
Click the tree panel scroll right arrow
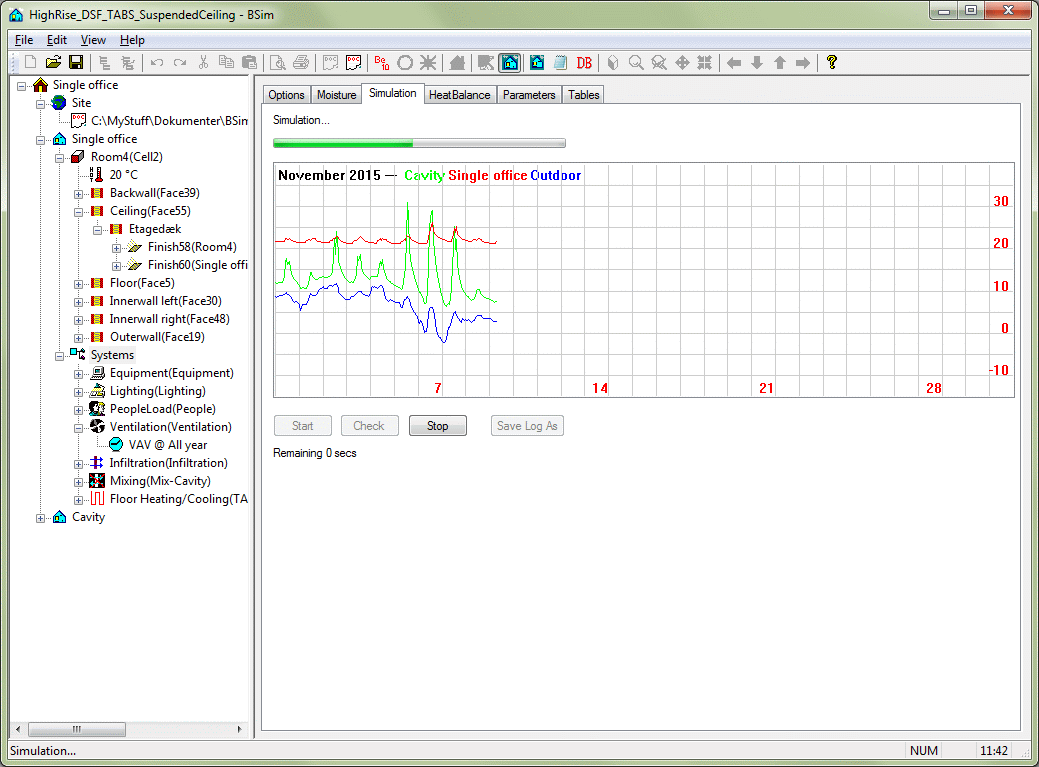click(239, 729)
